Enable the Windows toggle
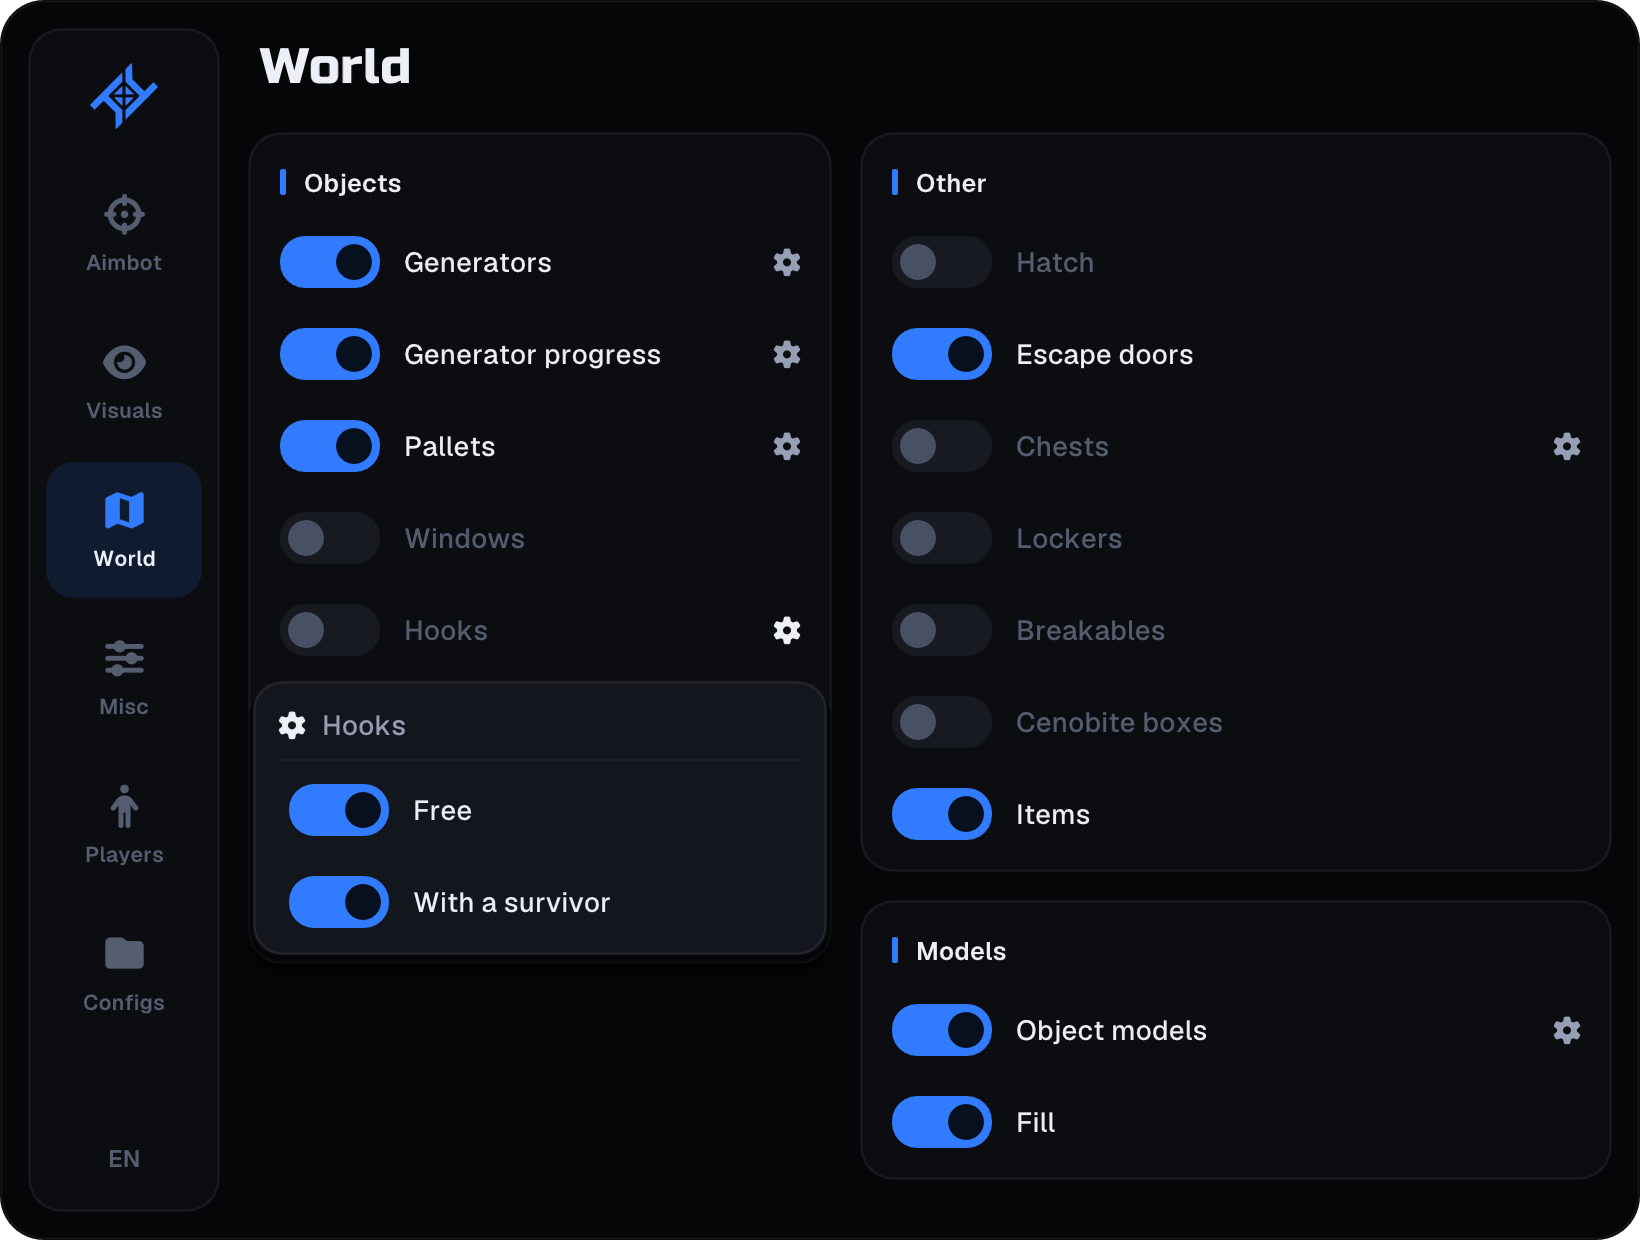 (330, 538)
